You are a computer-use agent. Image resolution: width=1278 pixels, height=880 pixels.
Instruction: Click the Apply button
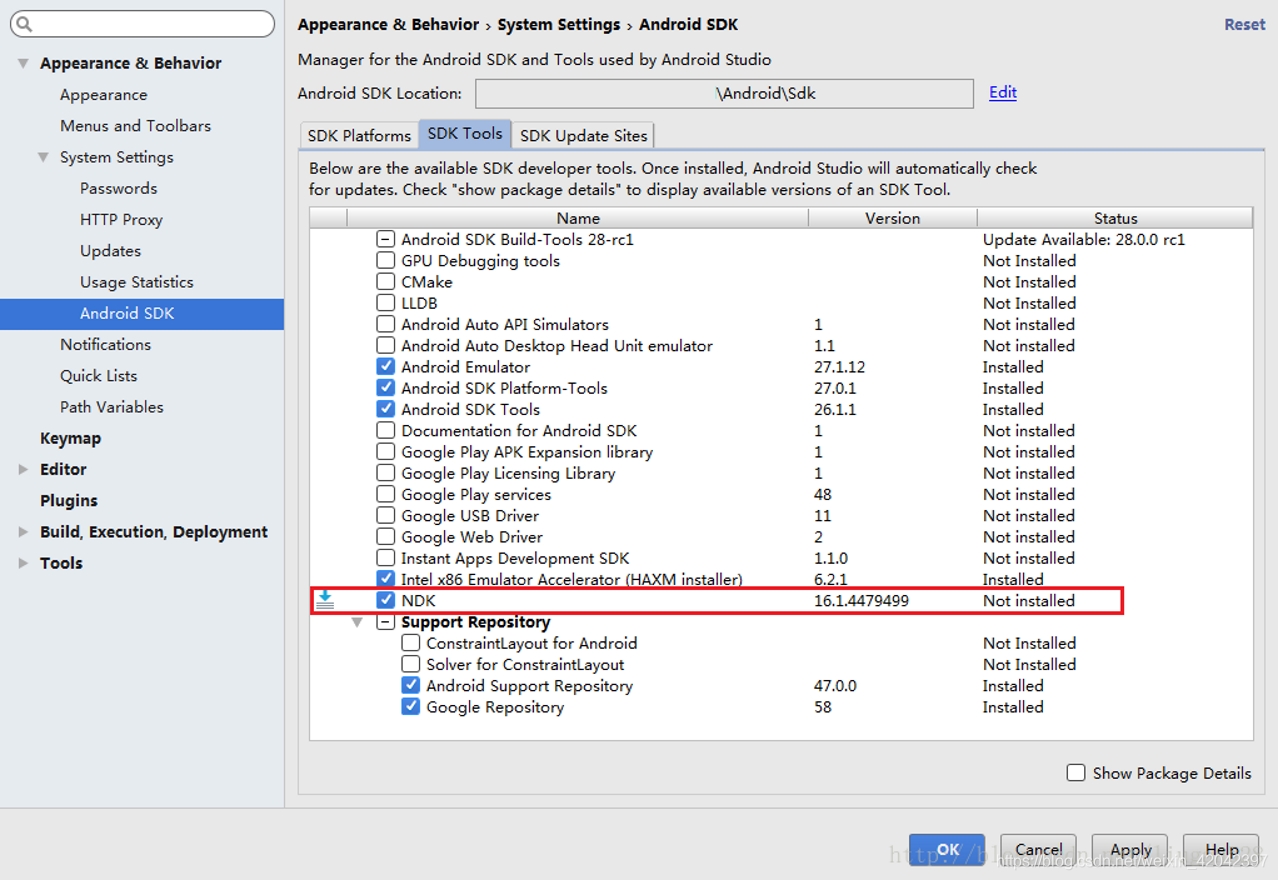click(x=1130, y=851)
